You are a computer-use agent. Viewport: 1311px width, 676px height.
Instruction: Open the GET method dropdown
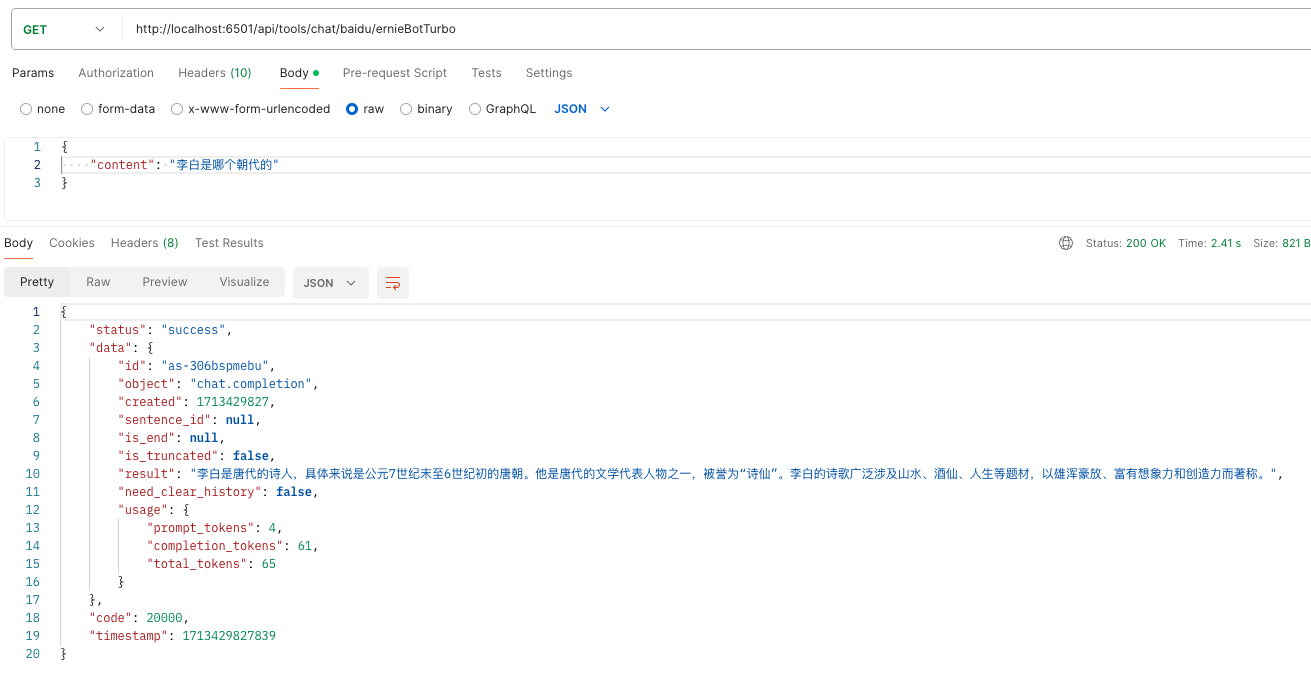[x=65, y=29]
